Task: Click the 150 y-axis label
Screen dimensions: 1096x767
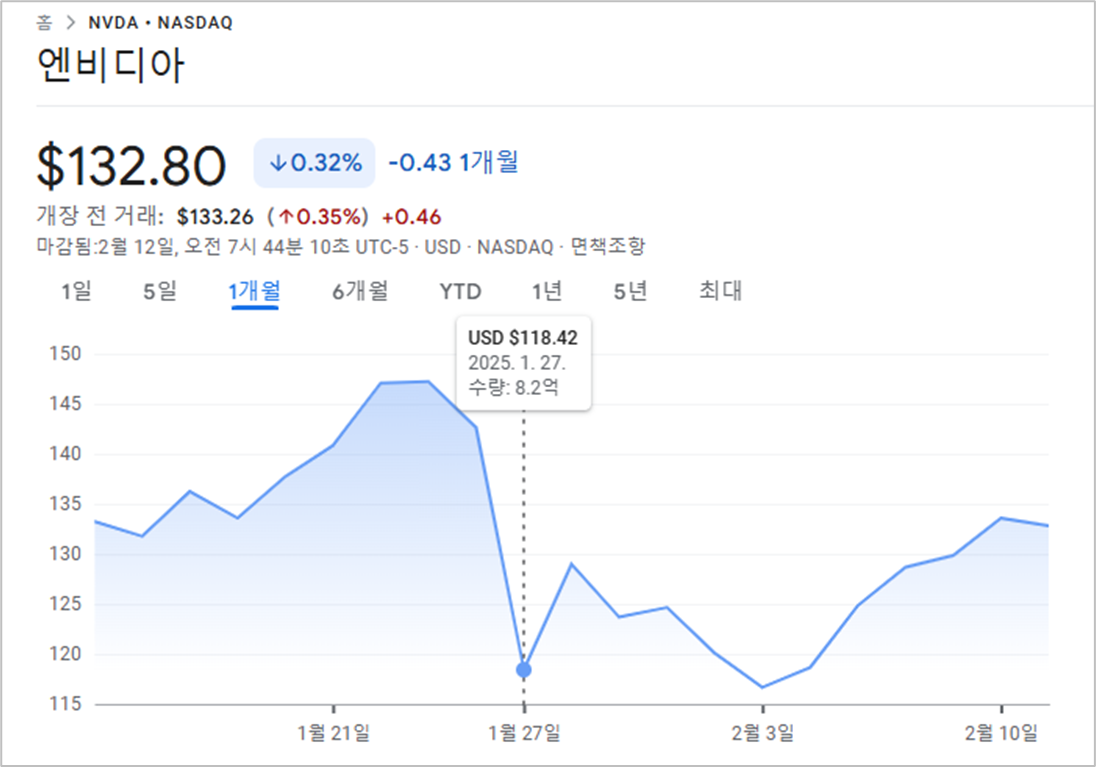Action: [x=65, y=354]
